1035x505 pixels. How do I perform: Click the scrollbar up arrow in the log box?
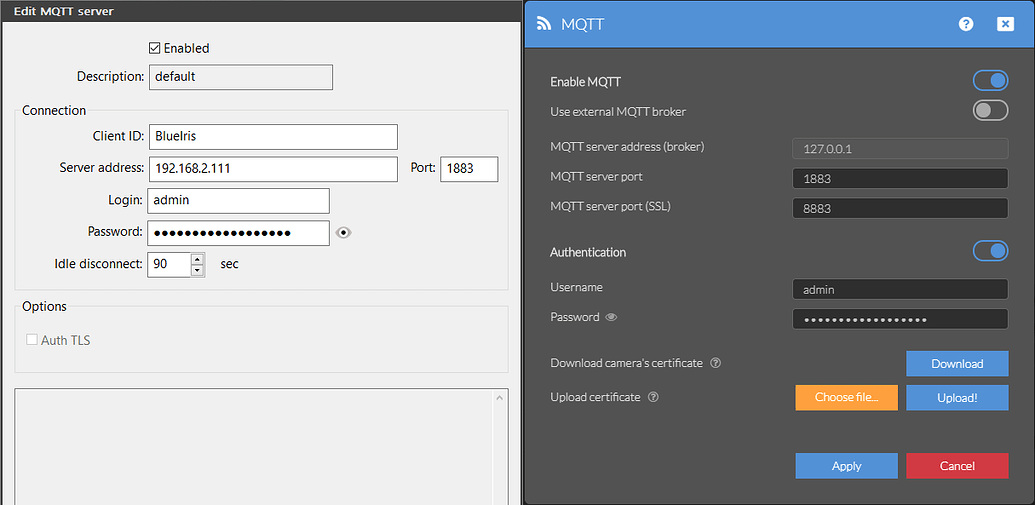pos(500,398)
